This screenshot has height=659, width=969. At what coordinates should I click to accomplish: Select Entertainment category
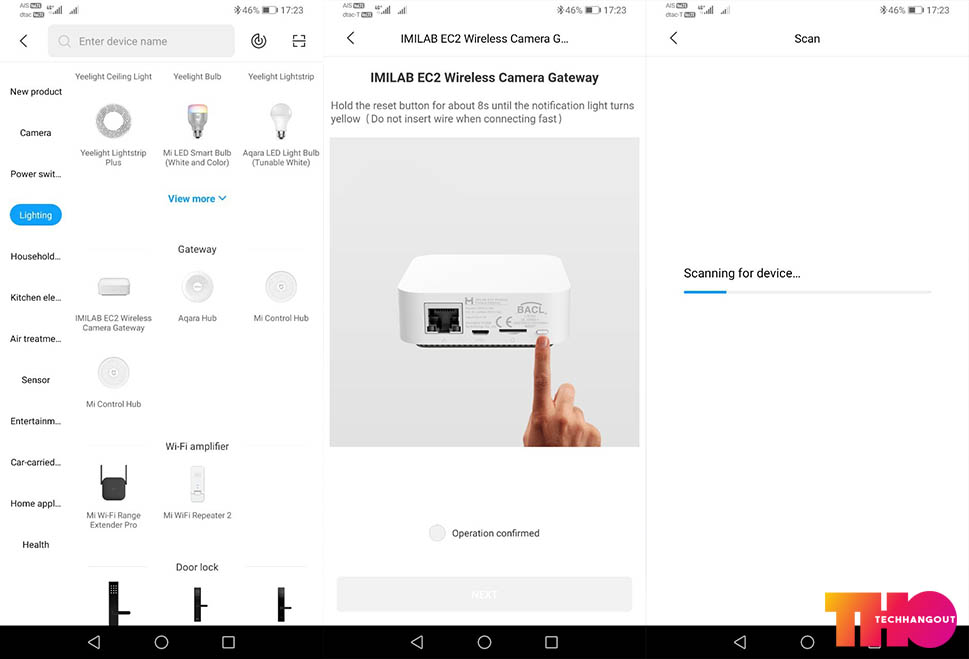(36, 421)
